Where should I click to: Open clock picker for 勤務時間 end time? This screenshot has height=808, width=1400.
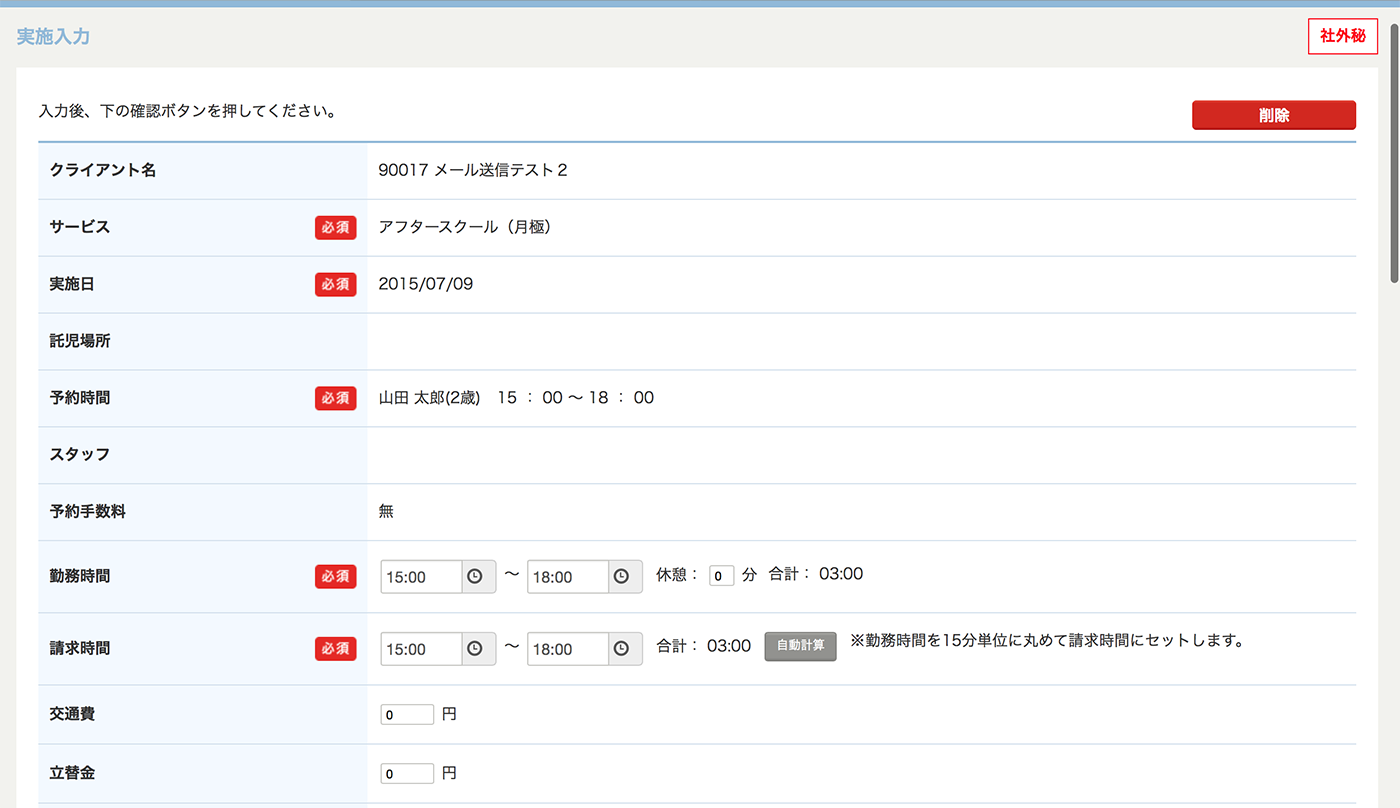pos(625,577)
